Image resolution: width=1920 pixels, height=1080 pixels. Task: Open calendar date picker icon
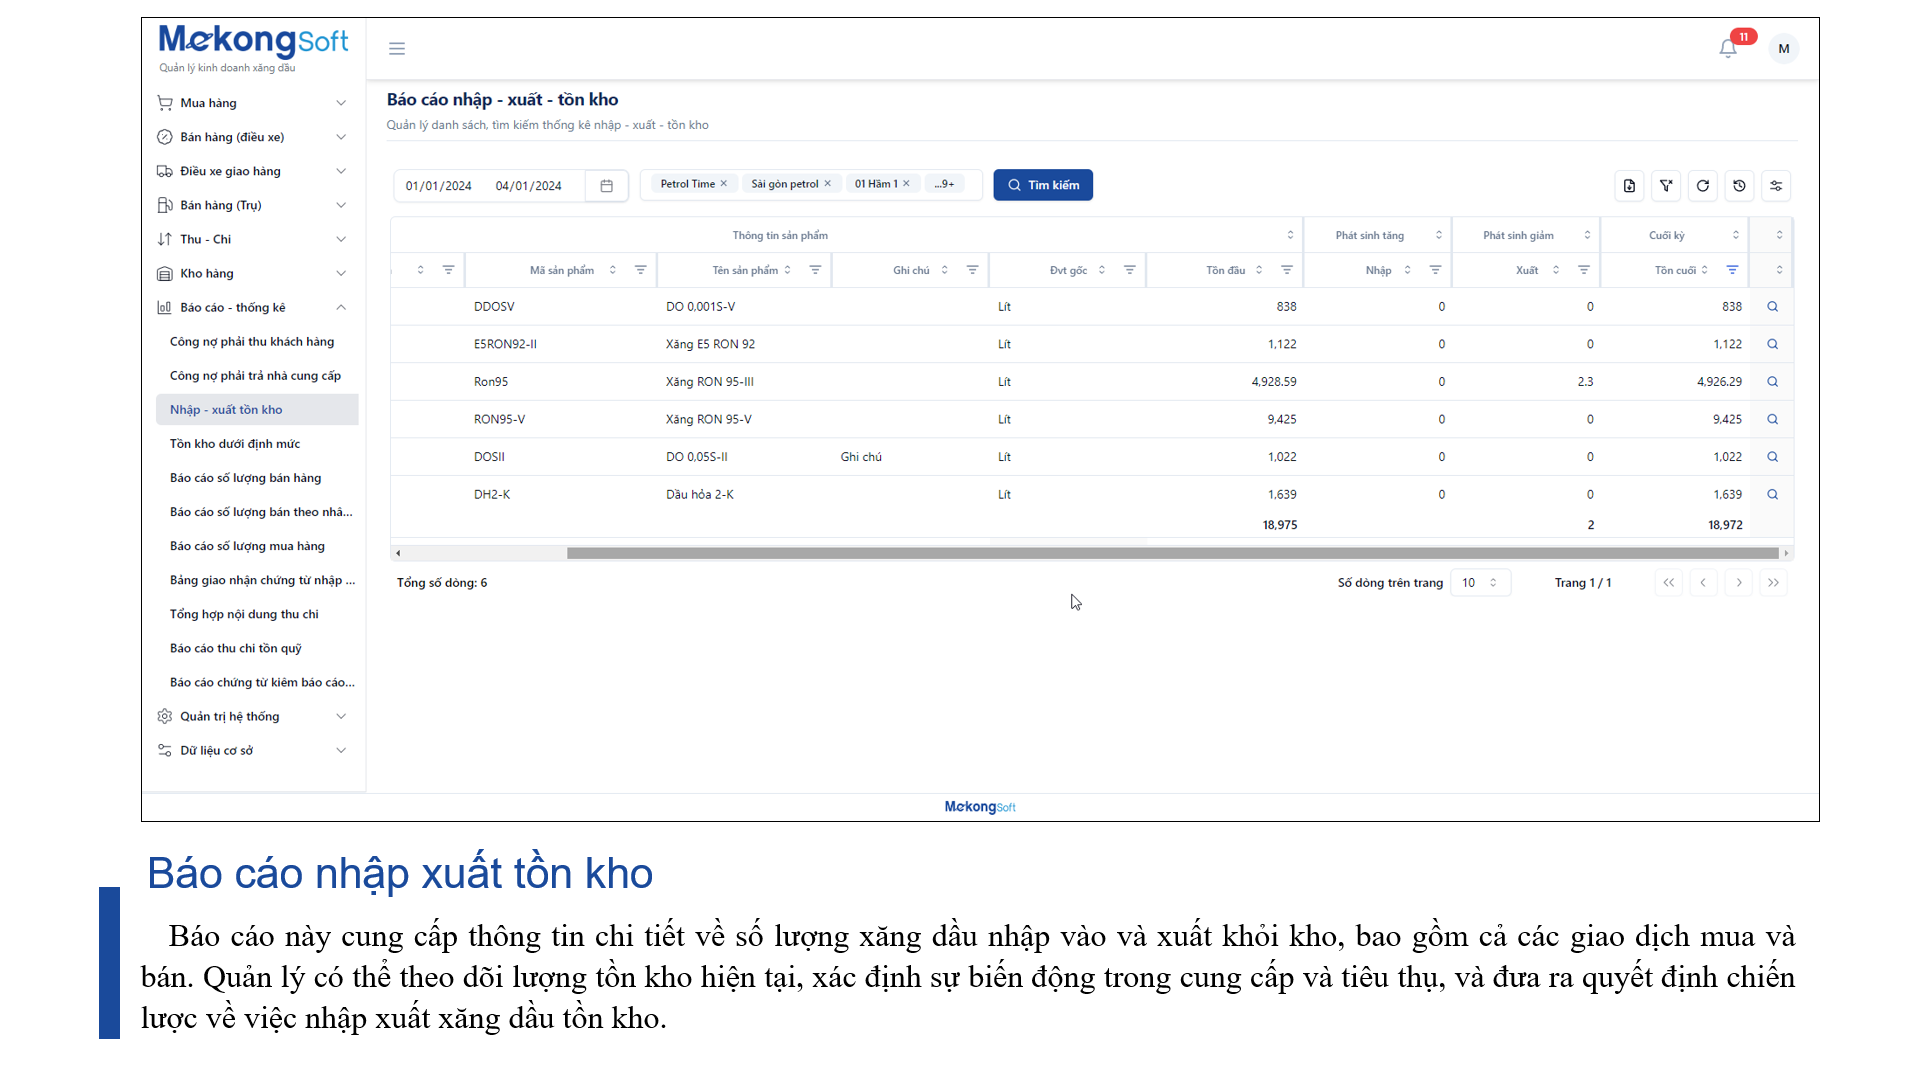point(606,186)
